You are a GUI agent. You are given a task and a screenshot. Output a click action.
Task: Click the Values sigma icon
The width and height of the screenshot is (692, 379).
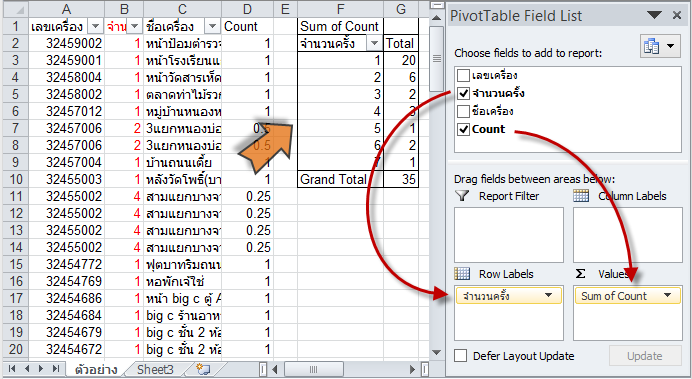(581, 274)
